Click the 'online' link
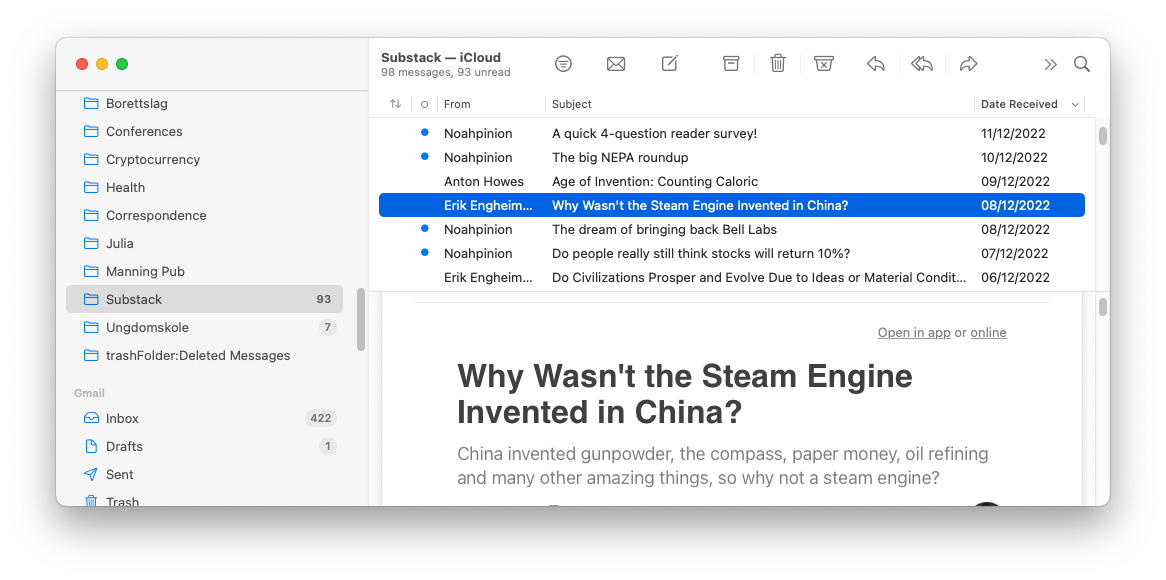Viewport: 1166px width, 580px height. tap(988, 332)
